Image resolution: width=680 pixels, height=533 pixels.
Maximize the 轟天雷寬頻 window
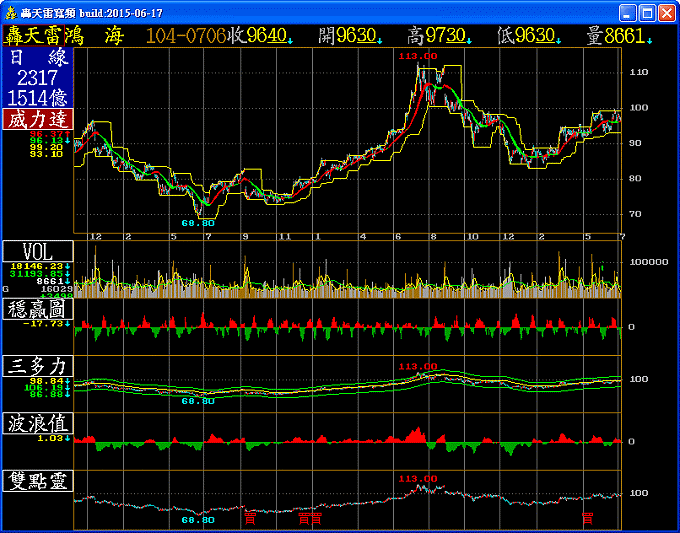point(647,13)
